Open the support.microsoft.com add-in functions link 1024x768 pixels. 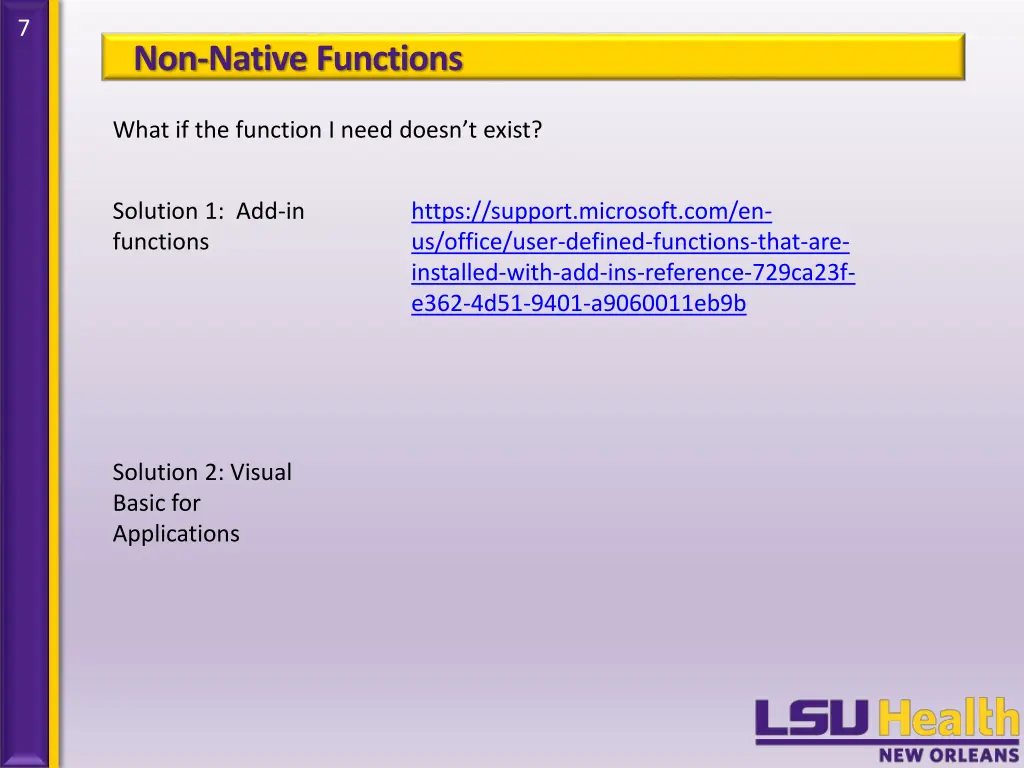633,257
